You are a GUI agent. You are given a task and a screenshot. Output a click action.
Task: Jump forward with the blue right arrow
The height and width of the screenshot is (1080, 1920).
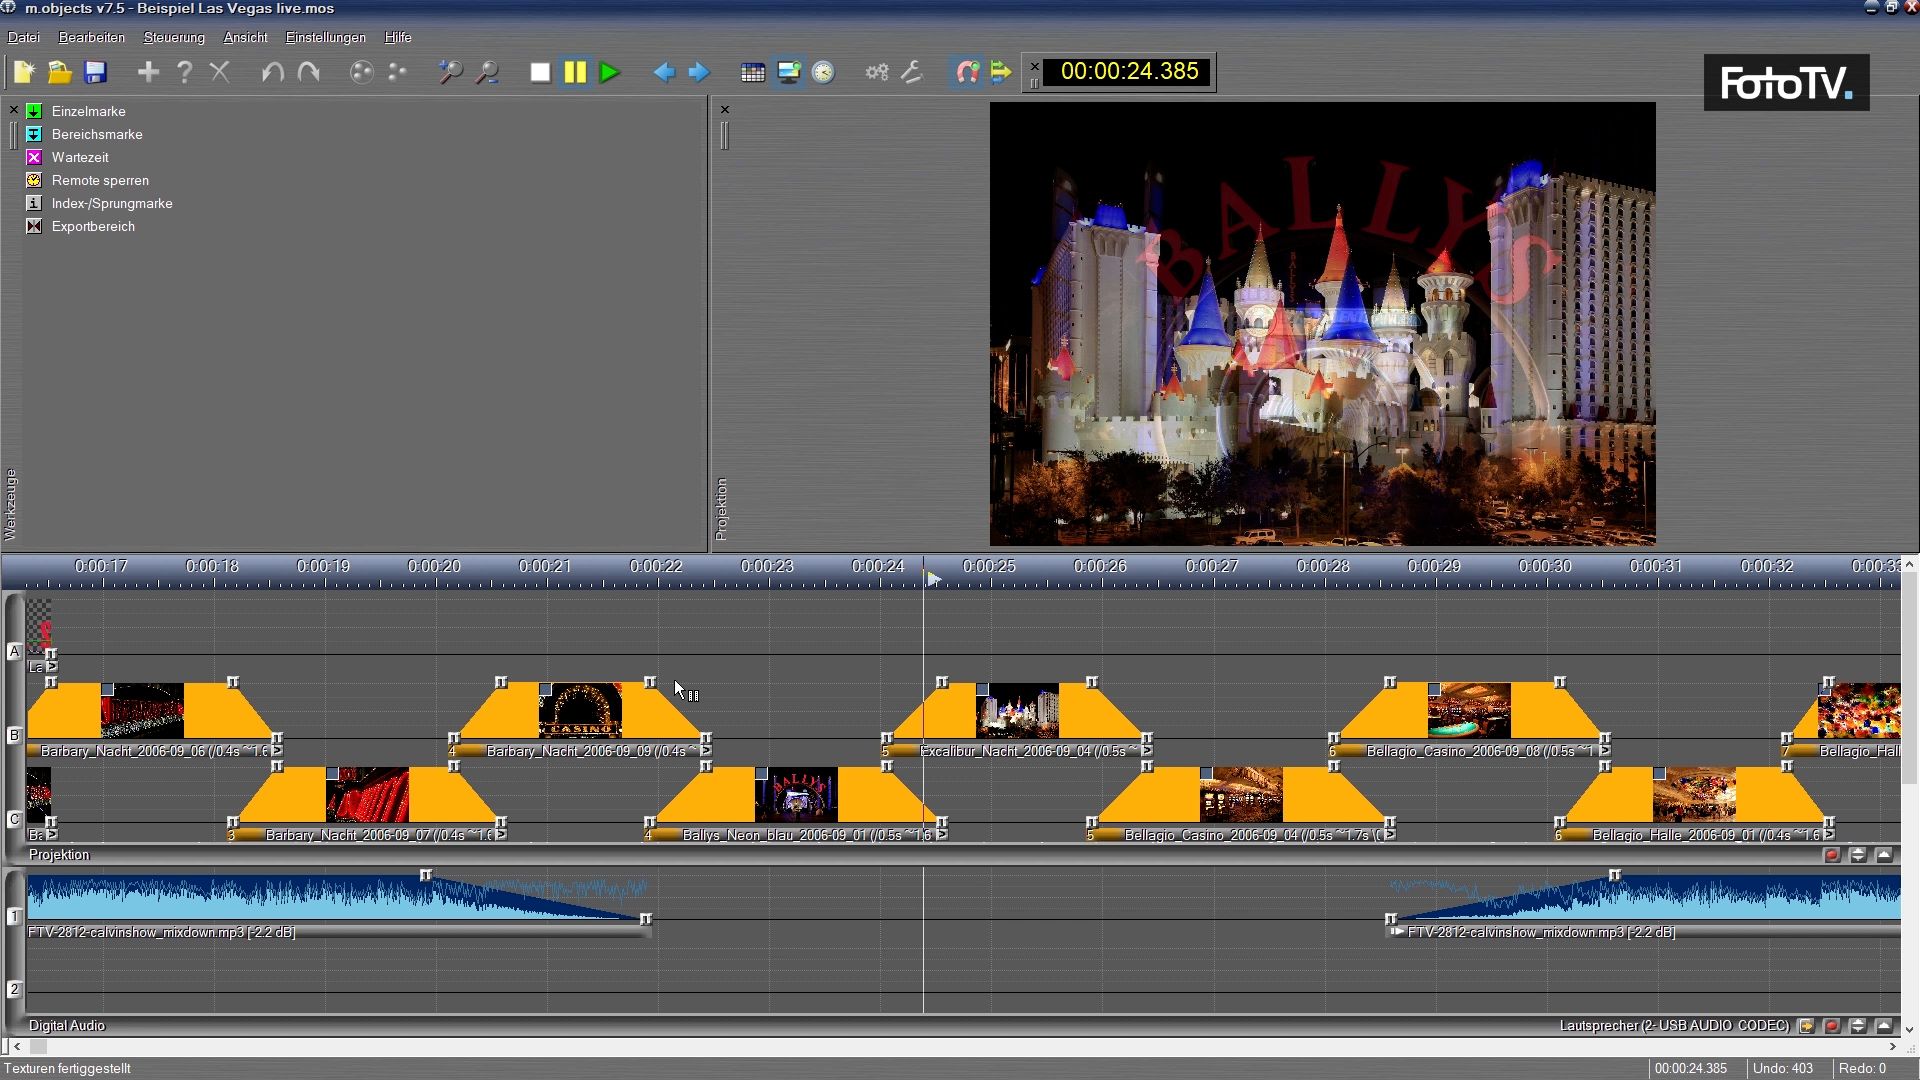tap(699, 72)
